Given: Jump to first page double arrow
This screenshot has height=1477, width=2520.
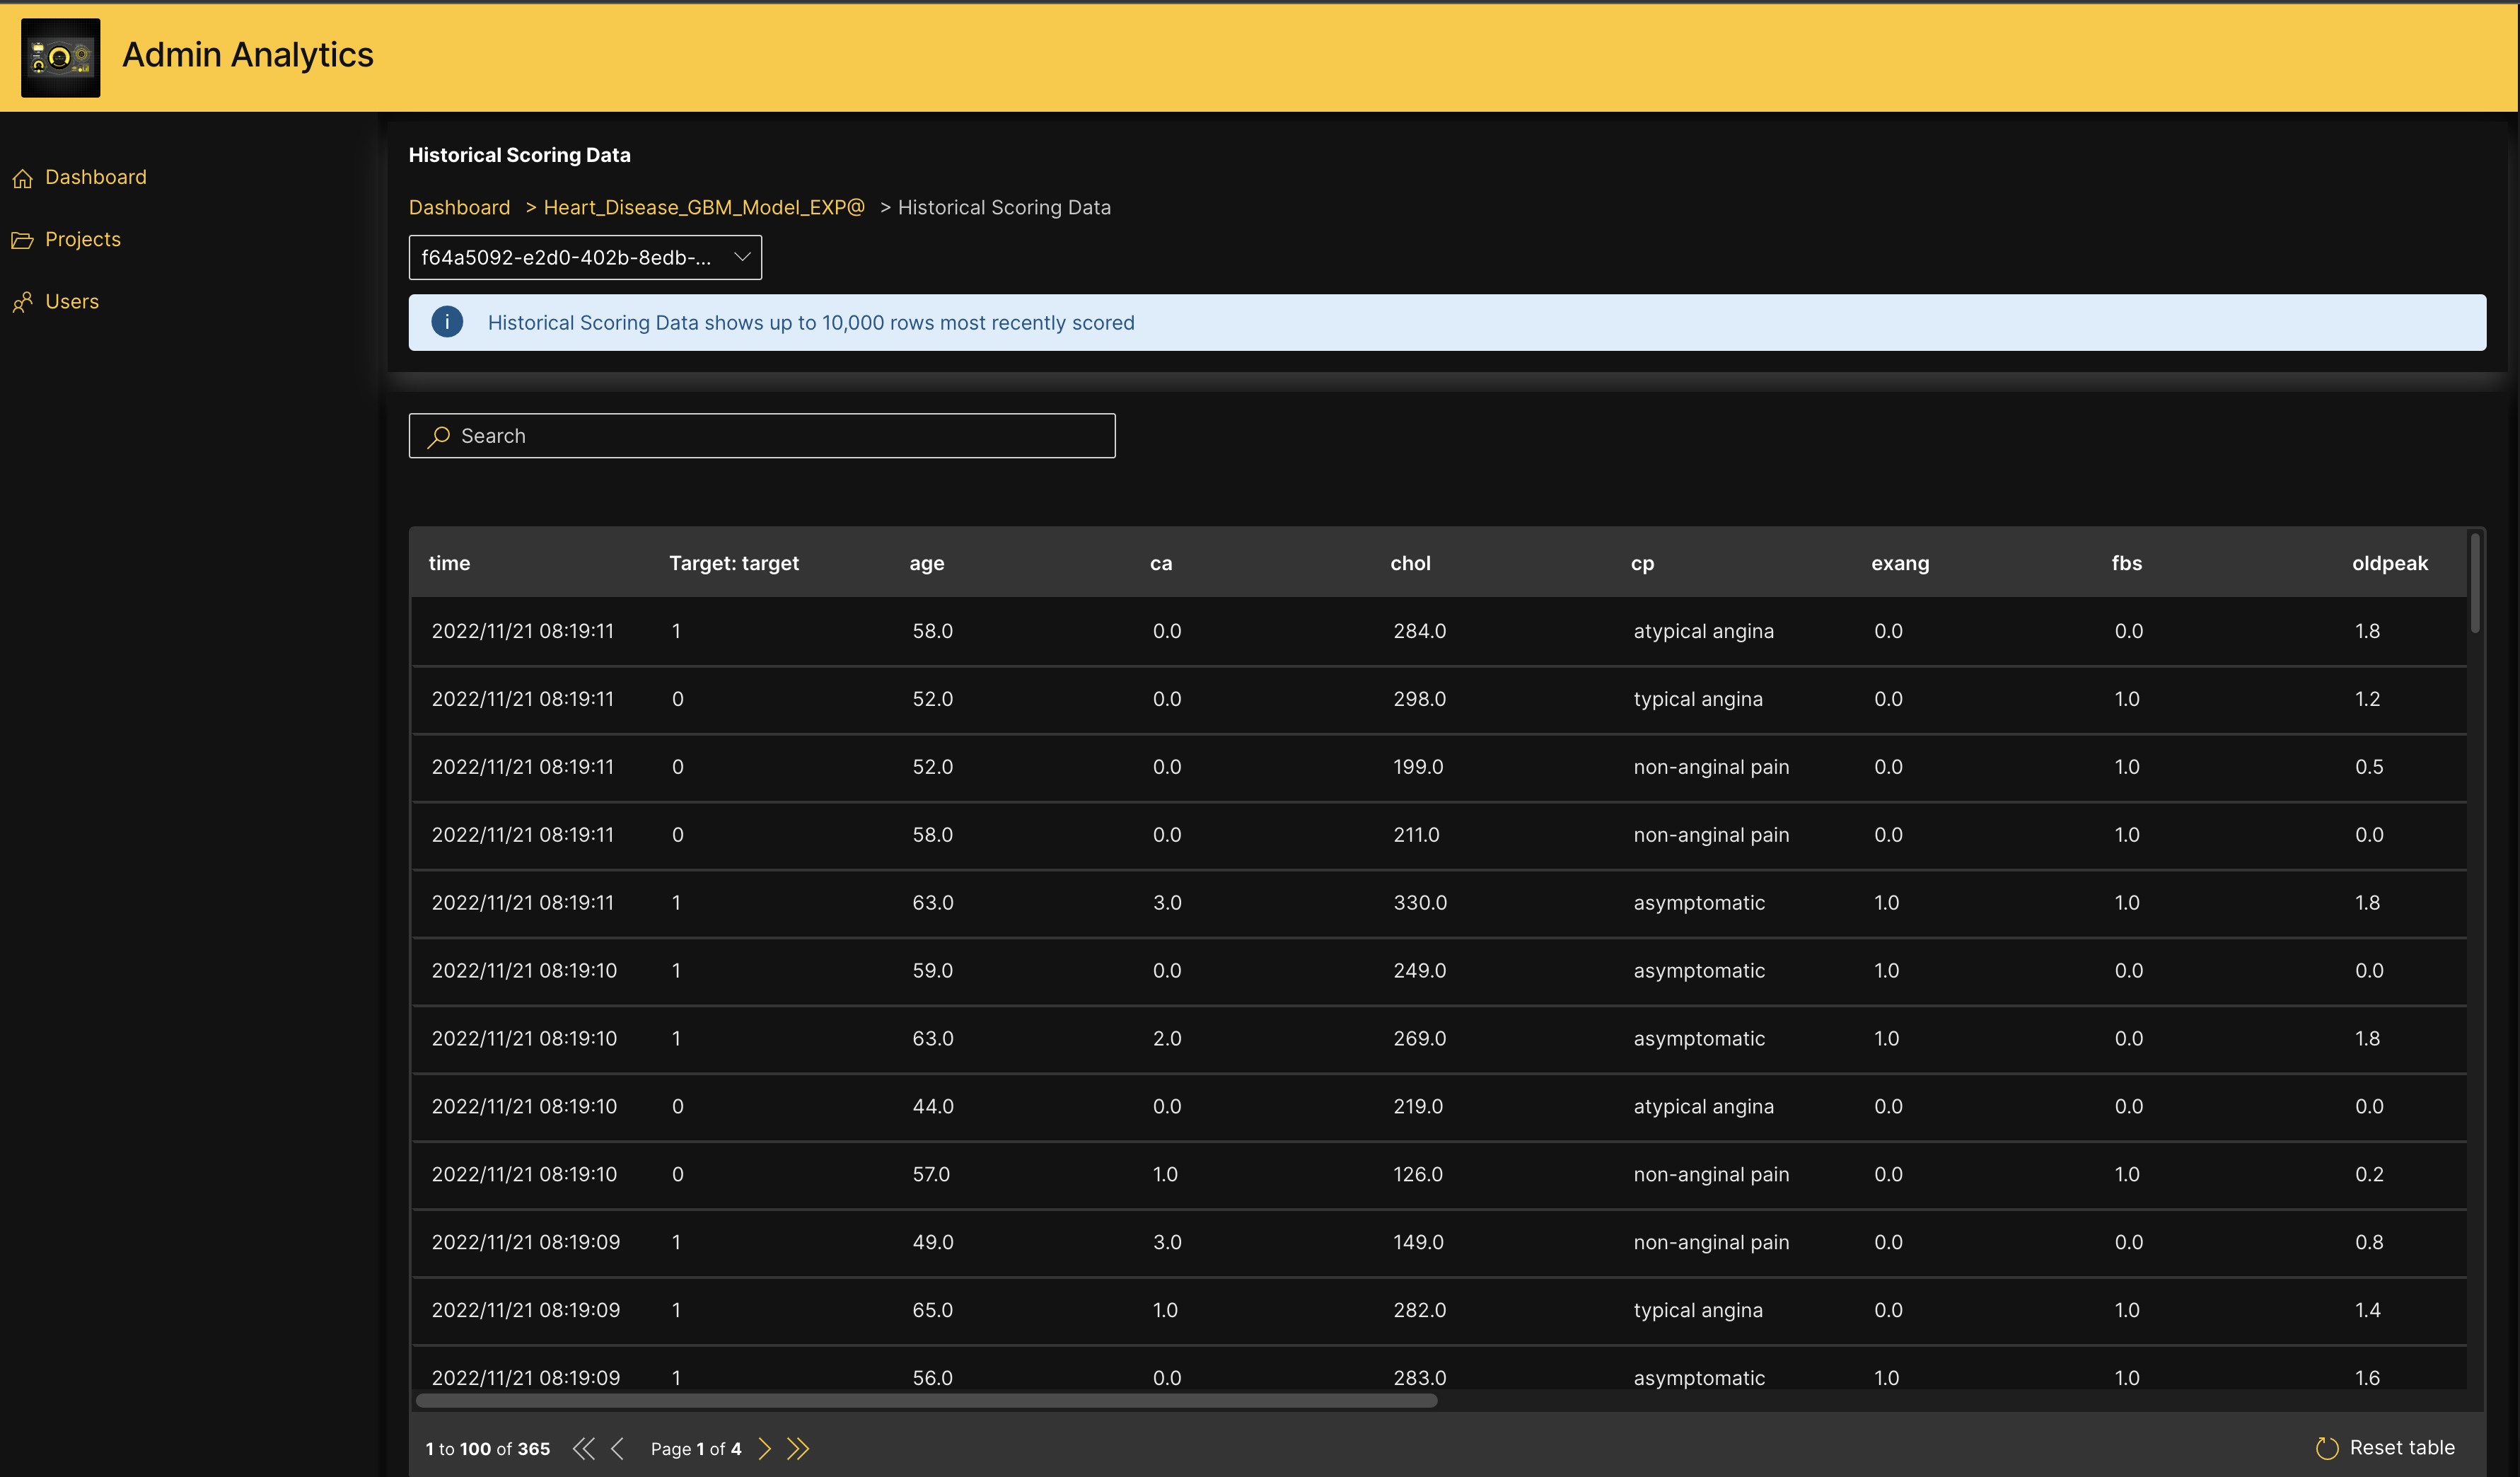Looking at the screenshot, I should (583, 1448).
